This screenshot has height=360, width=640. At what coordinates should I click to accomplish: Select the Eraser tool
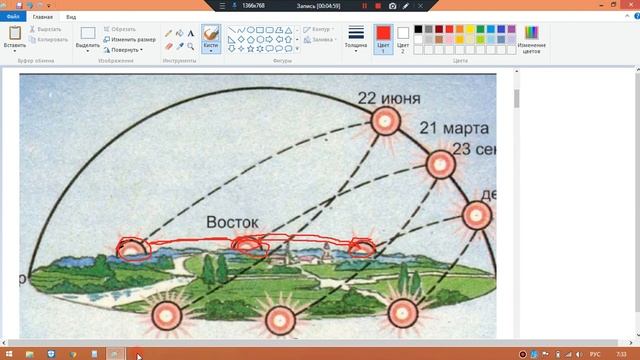(168, 46)
